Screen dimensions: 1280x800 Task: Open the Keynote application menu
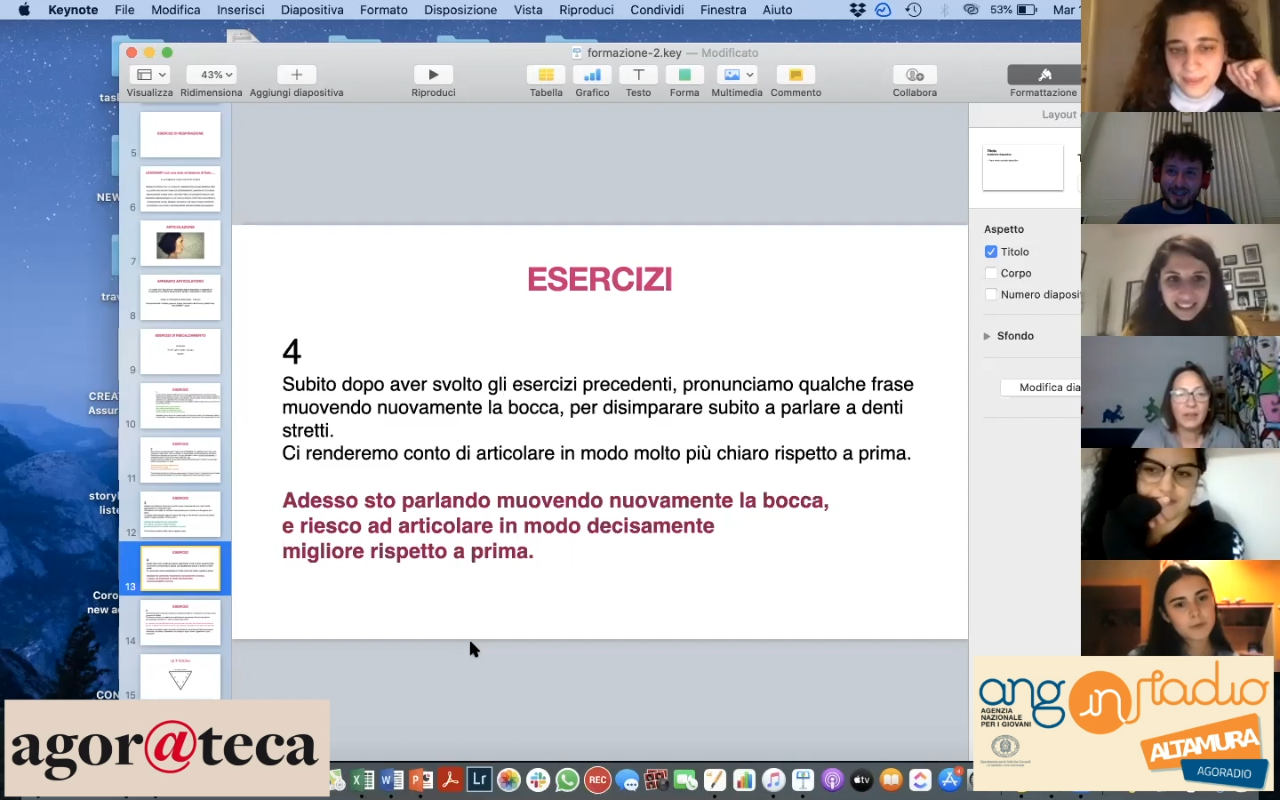point(73,10)
